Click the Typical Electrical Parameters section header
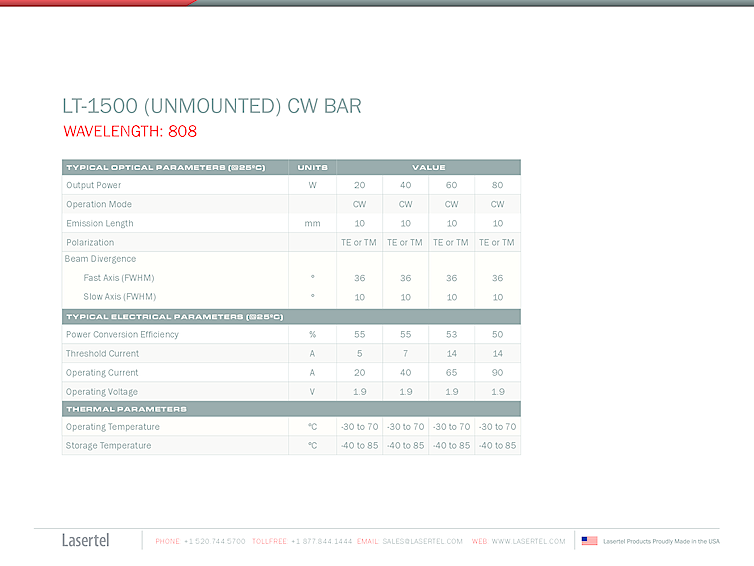This screenshot has width=754, height=566. click(174, 316)
